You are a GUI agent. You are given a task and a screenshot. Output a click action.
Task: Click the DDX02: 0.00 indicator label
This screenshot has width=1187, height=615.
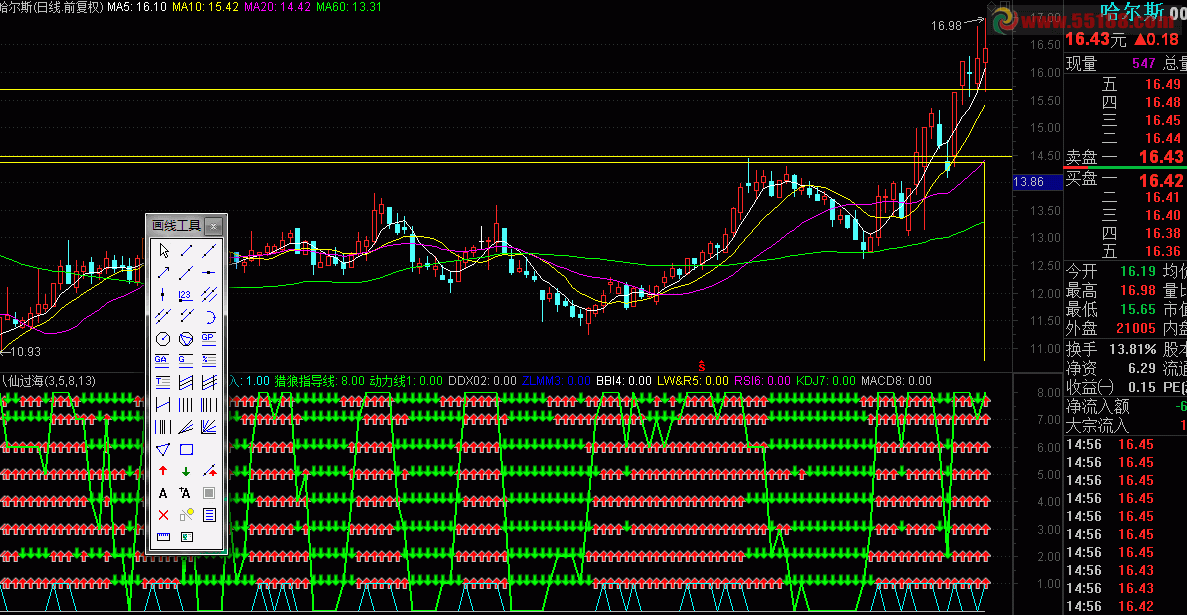pos(482,380)
